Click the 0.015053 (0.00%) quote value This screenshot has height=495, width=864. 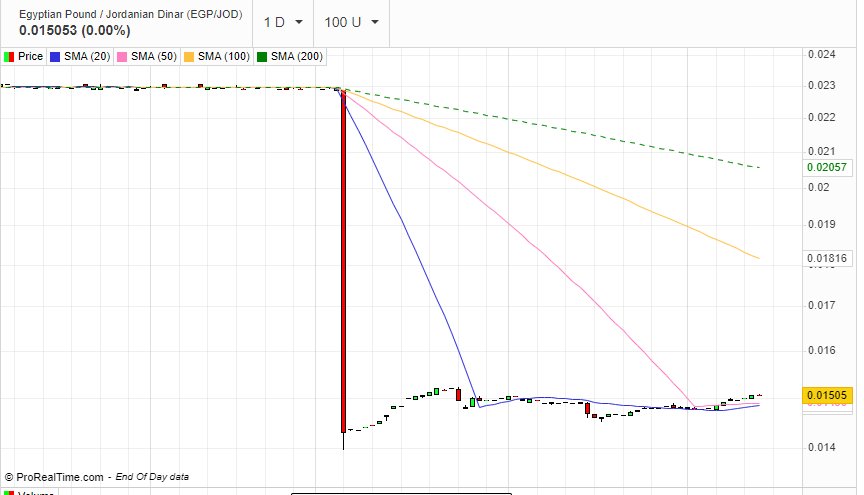click(74, 30)
